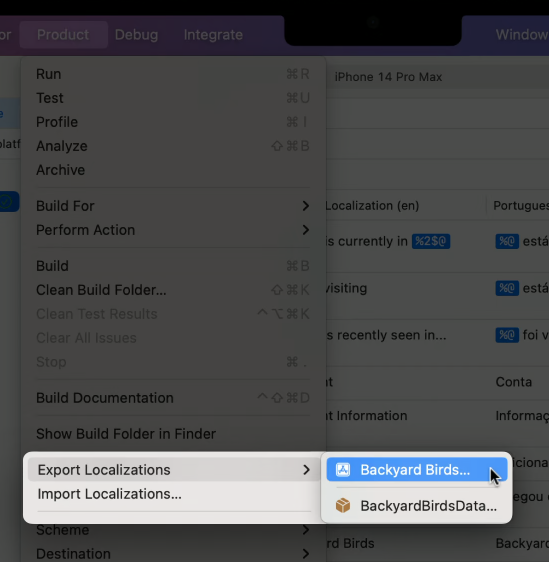Select Analyze menu item

(x=173, y=146)
